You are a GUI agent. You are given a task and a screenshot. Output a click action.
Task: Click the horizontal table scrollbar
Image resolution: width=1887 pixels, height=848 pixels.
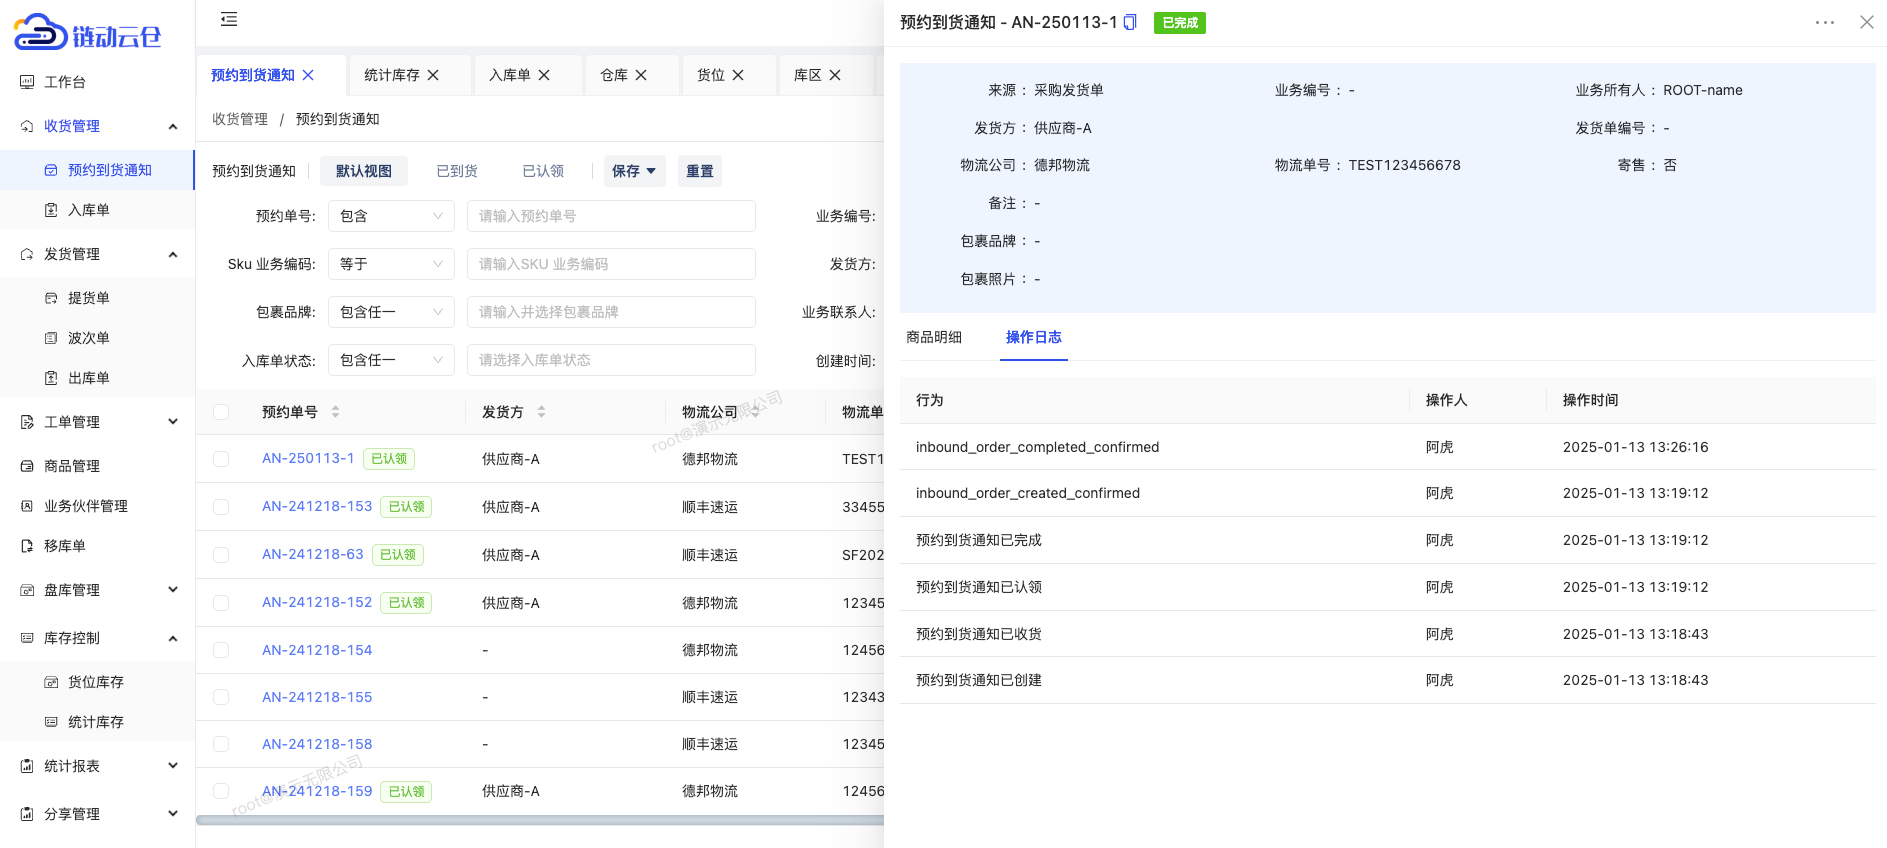pos(540,820)
